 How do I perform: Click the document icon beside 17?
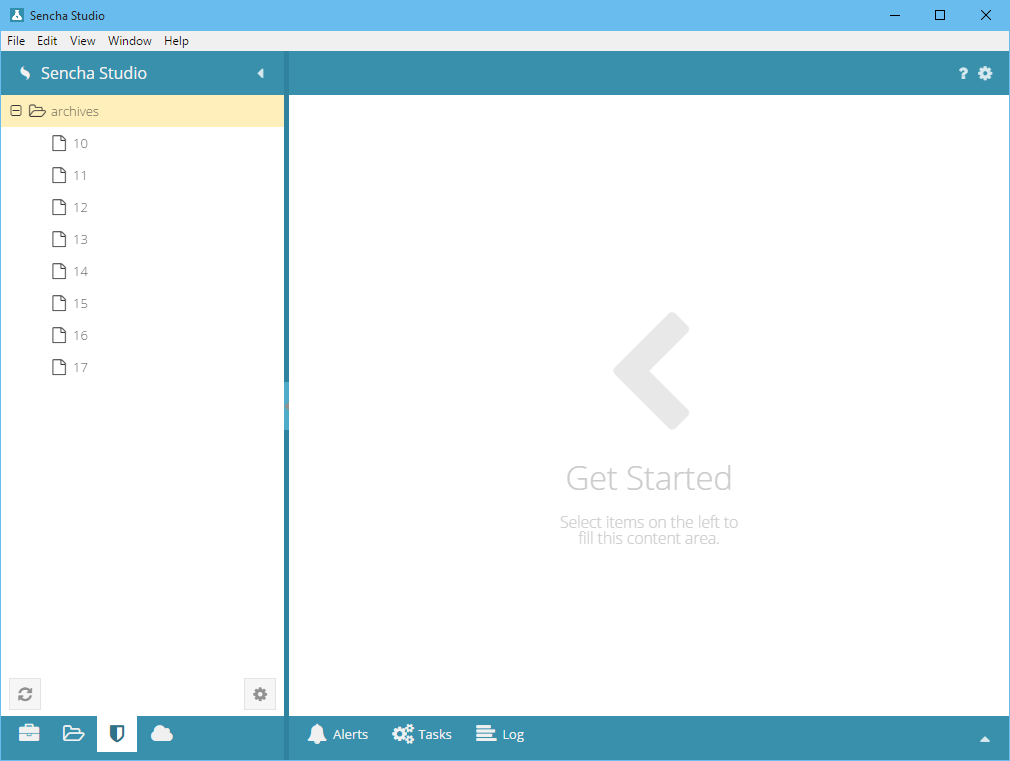(x=59, y=367)
